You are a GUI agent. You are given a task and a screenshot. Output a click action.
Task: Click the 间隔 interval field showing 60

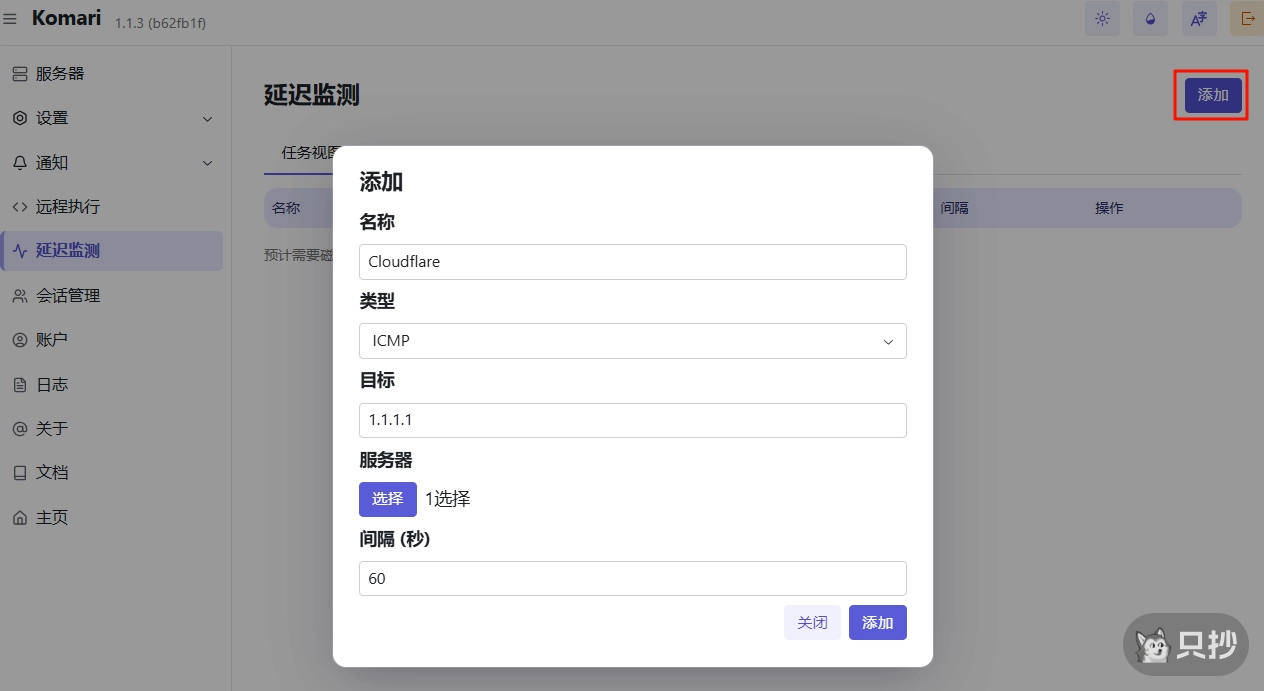pos(632,578)
